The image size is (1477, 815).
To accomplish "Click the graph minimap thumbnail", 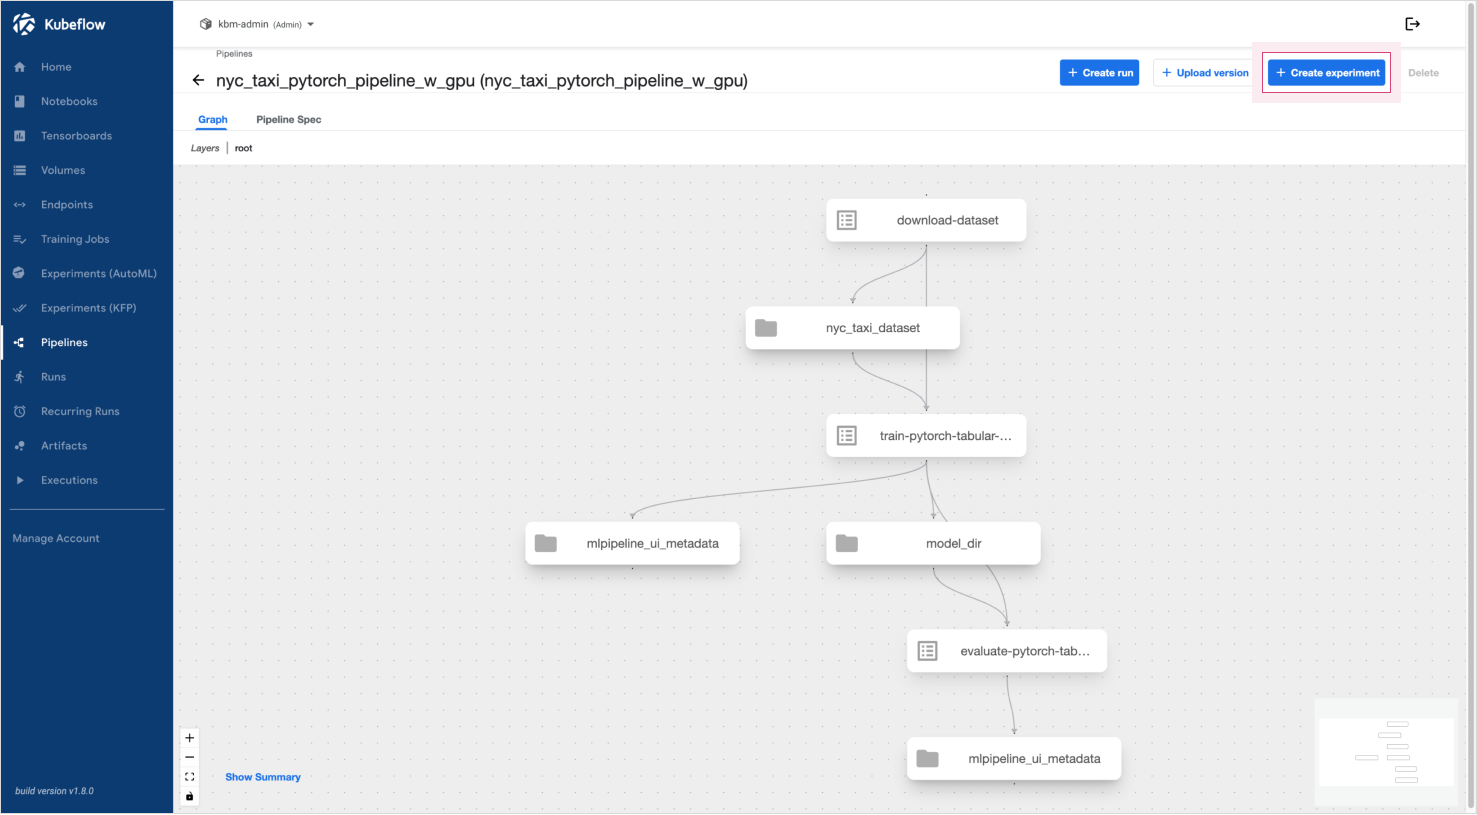I will 1386,752.
